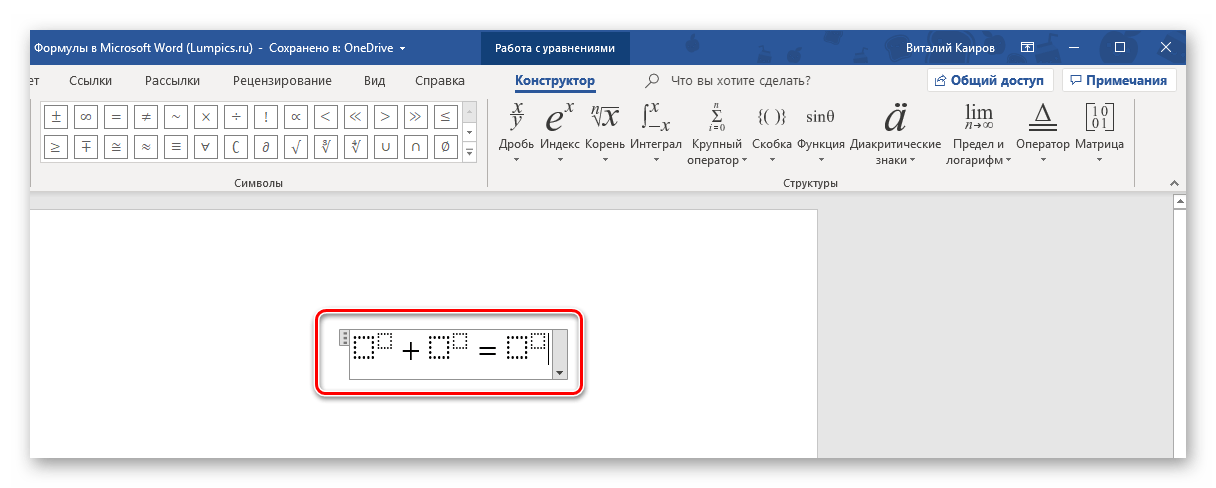Switch to the Справка ribbon tab
Viewport: 1216px width, 488px height.
pyautogui.click(x=440, y=81)
